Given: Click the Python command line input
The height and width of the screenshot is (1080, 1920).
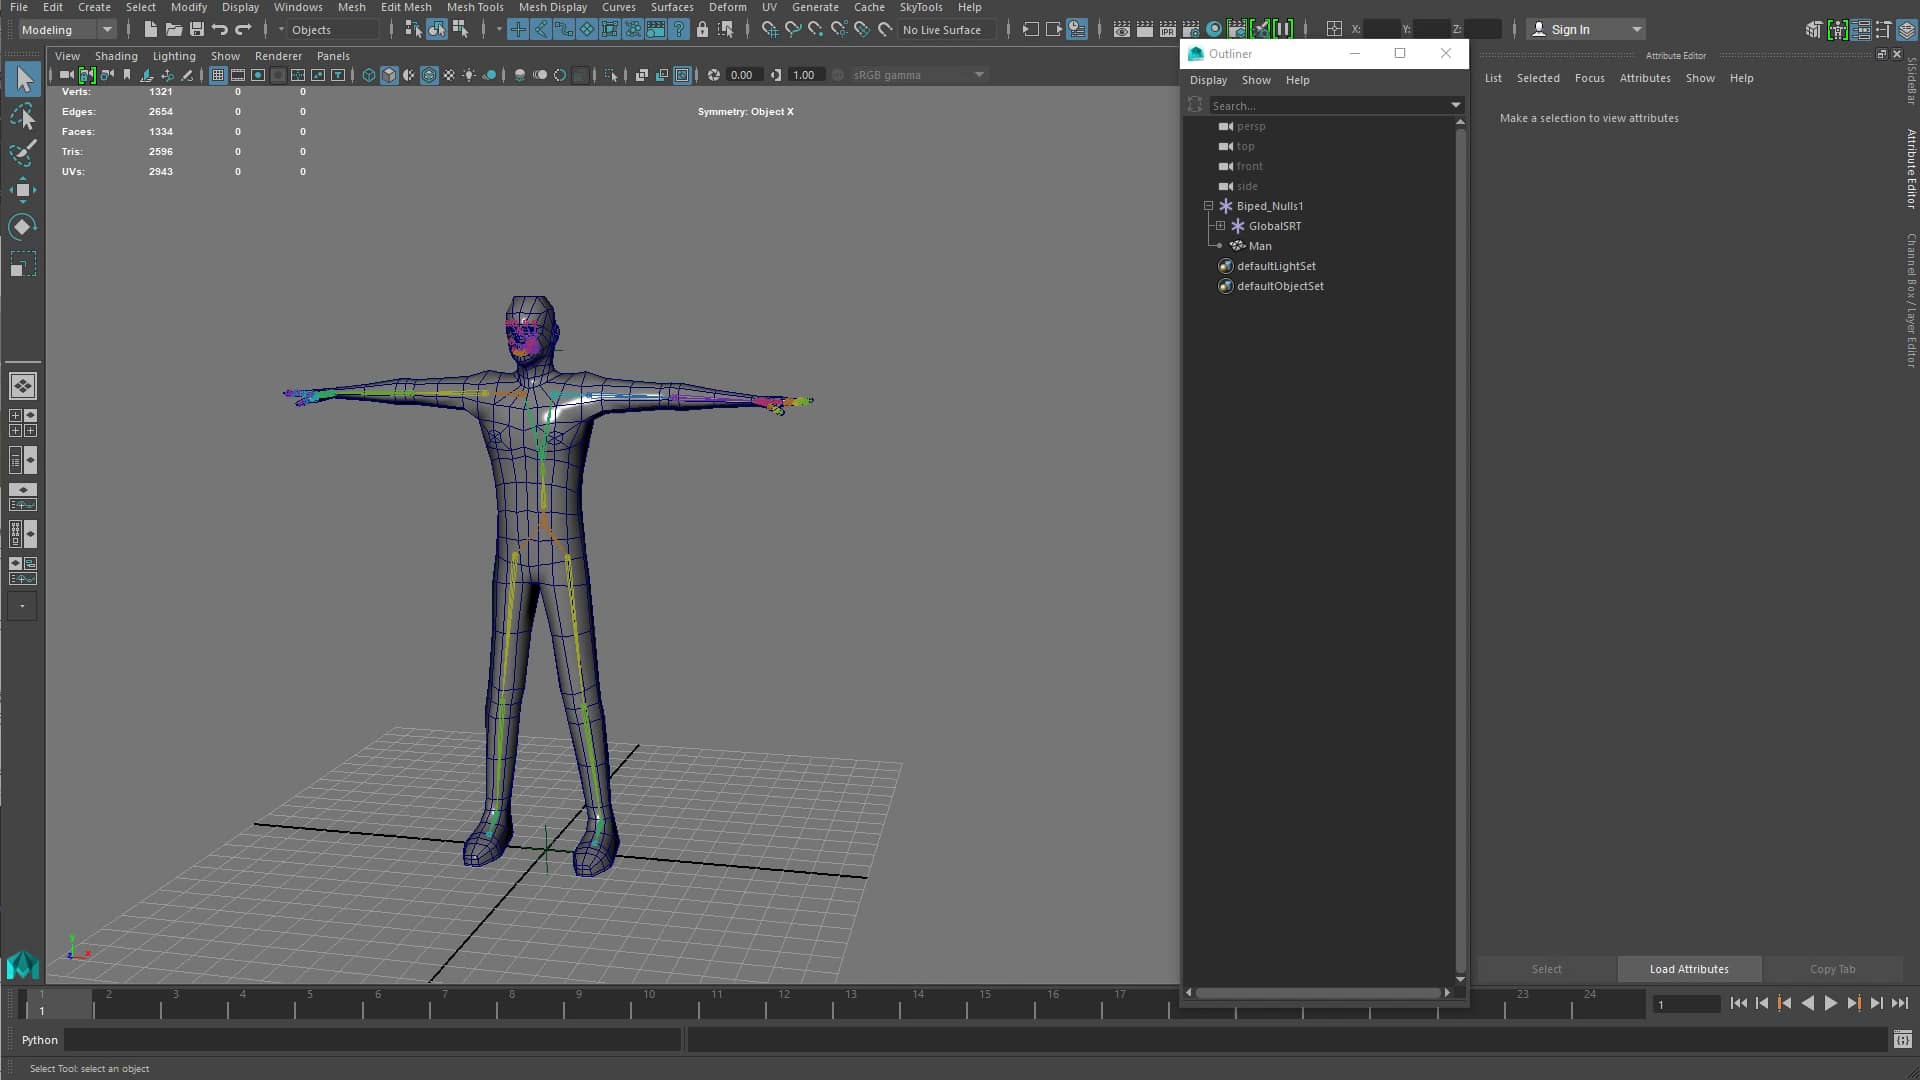Looking at the screenshot, I should [373, 1040].
